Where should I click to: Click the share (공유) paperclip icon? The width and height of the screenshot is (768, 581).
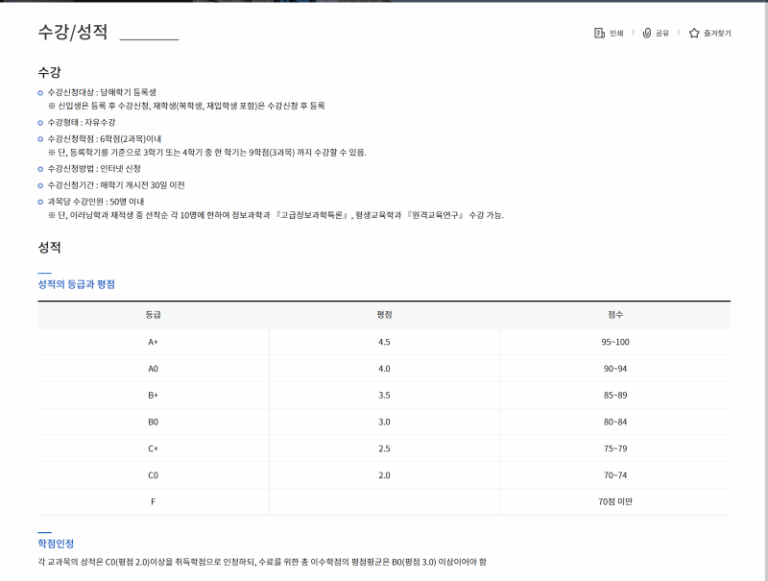point(647,33)
